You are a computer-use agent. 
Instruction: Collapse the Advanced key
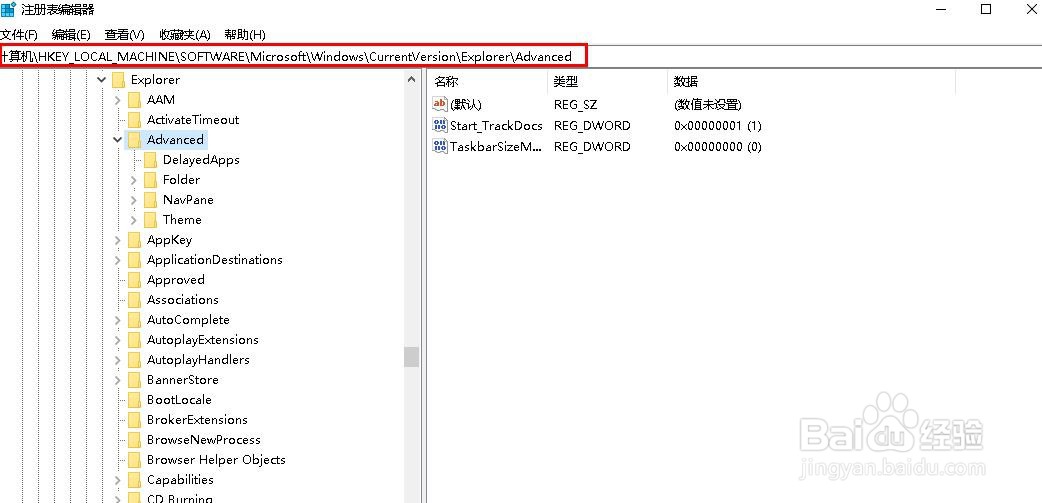click(x=118, y=140)
